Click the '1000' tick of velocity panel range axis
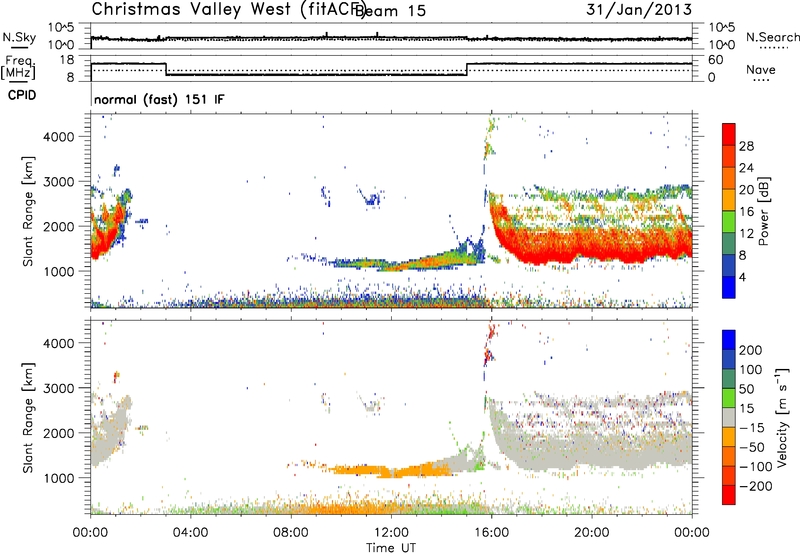 click(59, 478)
